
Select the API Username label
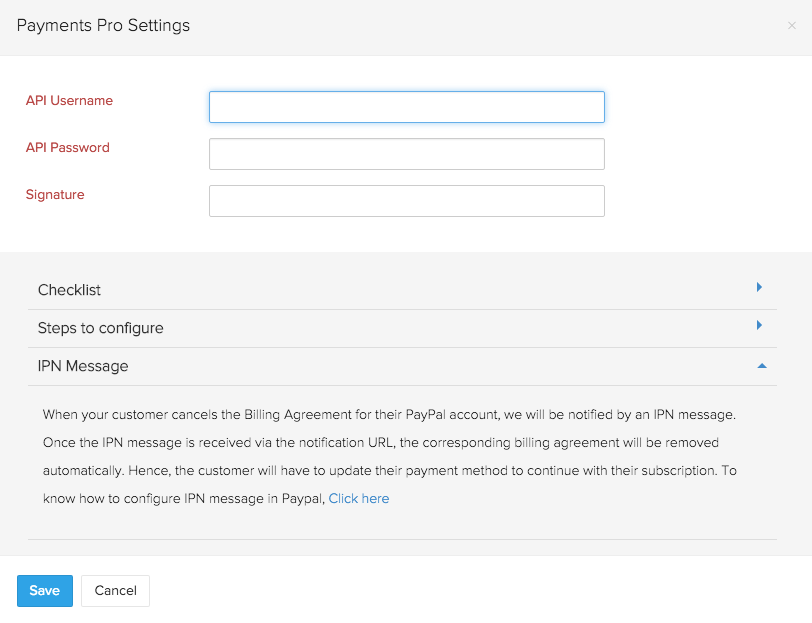[x=69, y=100]
